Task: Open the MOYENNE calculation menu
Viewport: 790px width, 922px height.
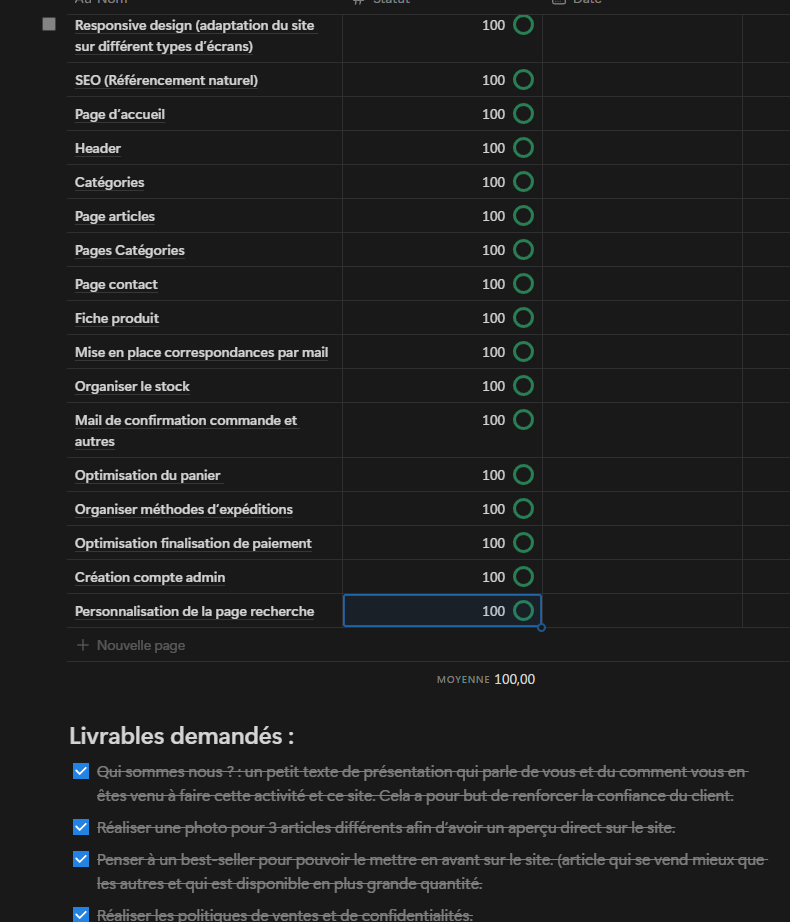Action: [486, 680]
